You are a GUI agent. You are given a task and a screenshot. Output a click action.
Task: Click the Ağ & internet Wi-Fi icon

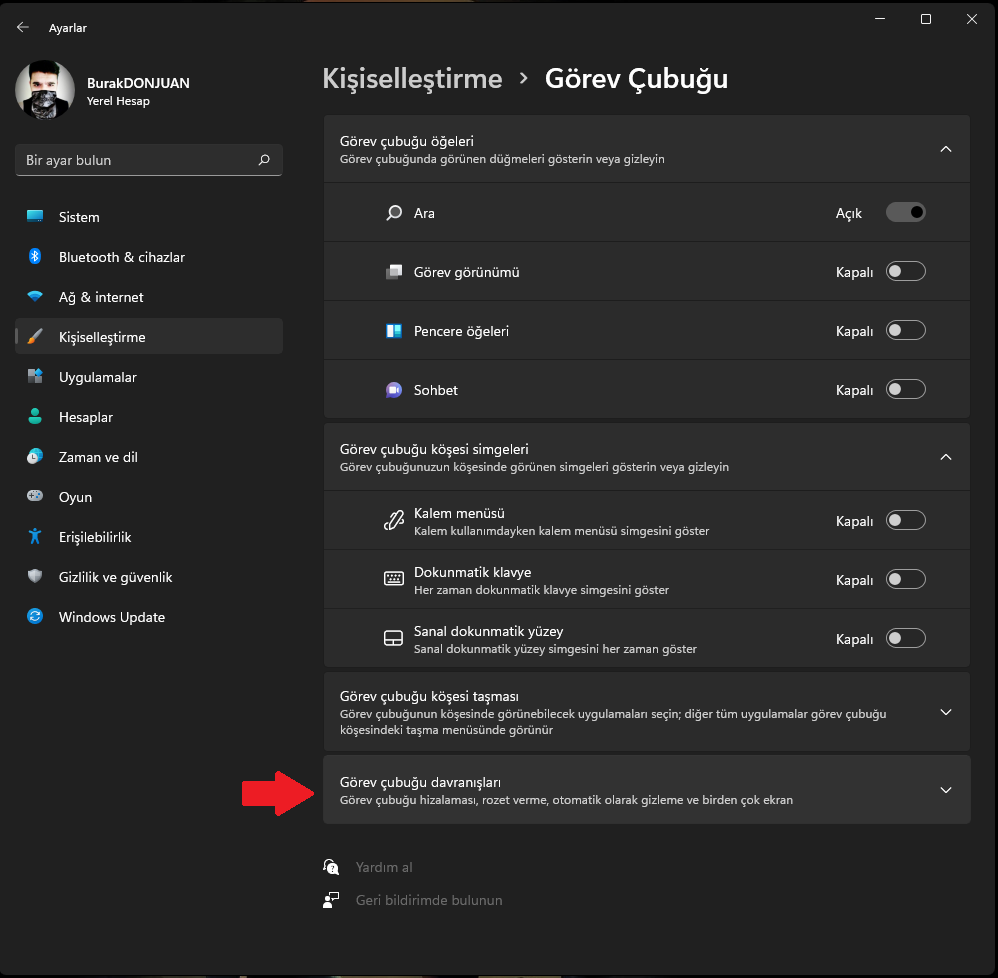(35, 297)
